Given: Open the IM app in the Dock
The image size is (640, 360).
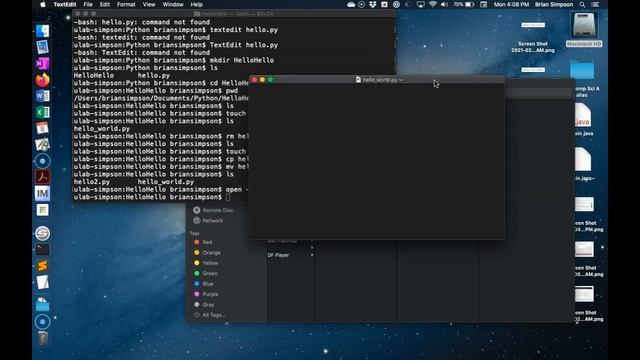Looking at the screenshot, I should point(42,193).
